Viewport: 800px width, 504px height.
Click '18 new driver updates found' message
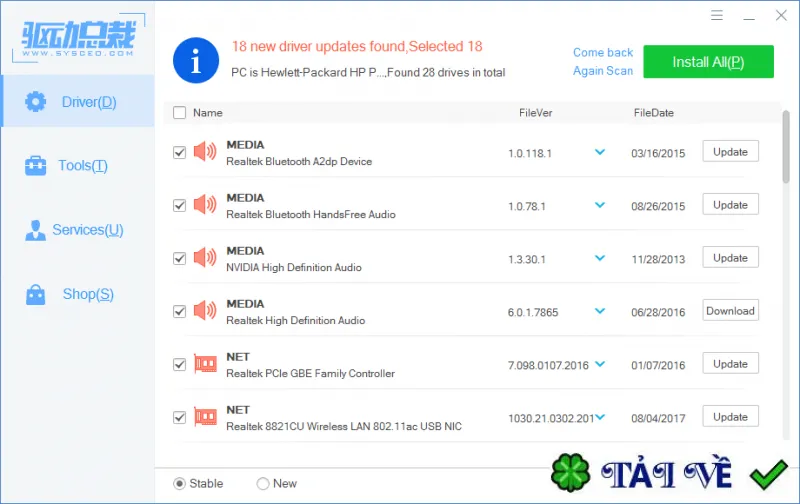[357, 46]
